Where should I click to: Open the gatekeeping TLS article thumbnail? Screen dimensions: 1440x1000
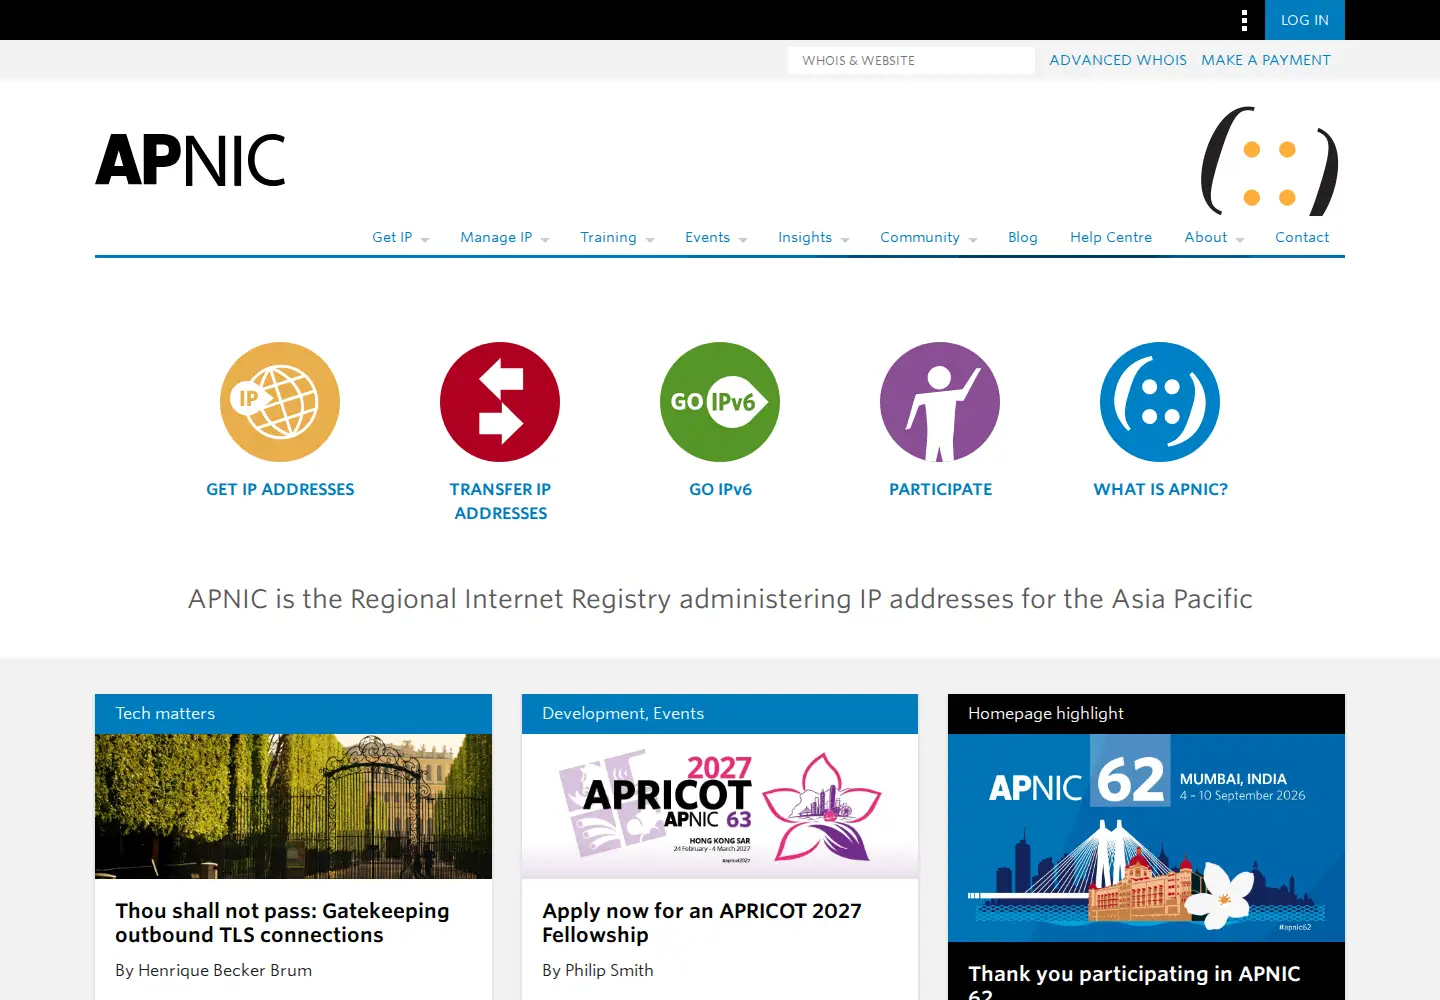(x=293, y=806)
